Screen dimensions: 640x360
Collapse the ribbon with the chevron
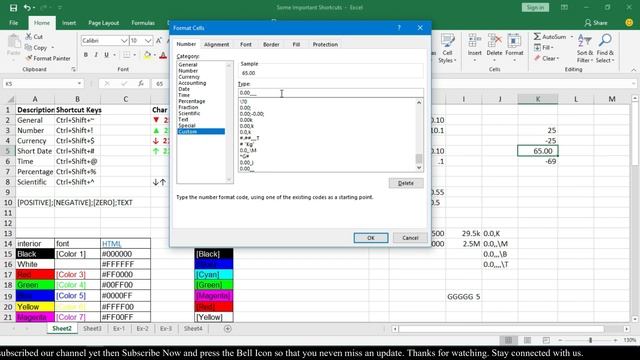coord(633,70)
